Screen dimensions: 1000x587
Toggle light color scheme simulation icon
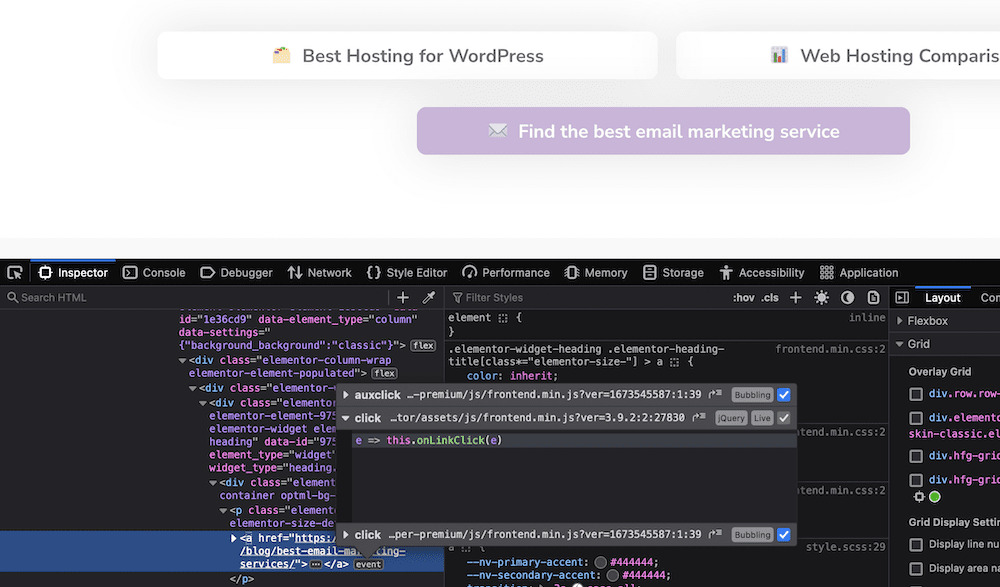pyautogui.click(x=821, y=297)
